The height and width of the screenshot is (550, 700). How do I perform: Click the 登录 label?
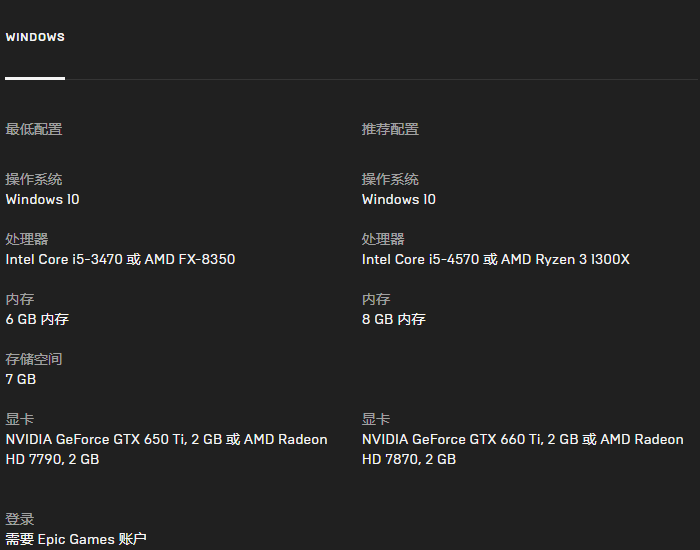pyautogui.click(x=20, y=519)
